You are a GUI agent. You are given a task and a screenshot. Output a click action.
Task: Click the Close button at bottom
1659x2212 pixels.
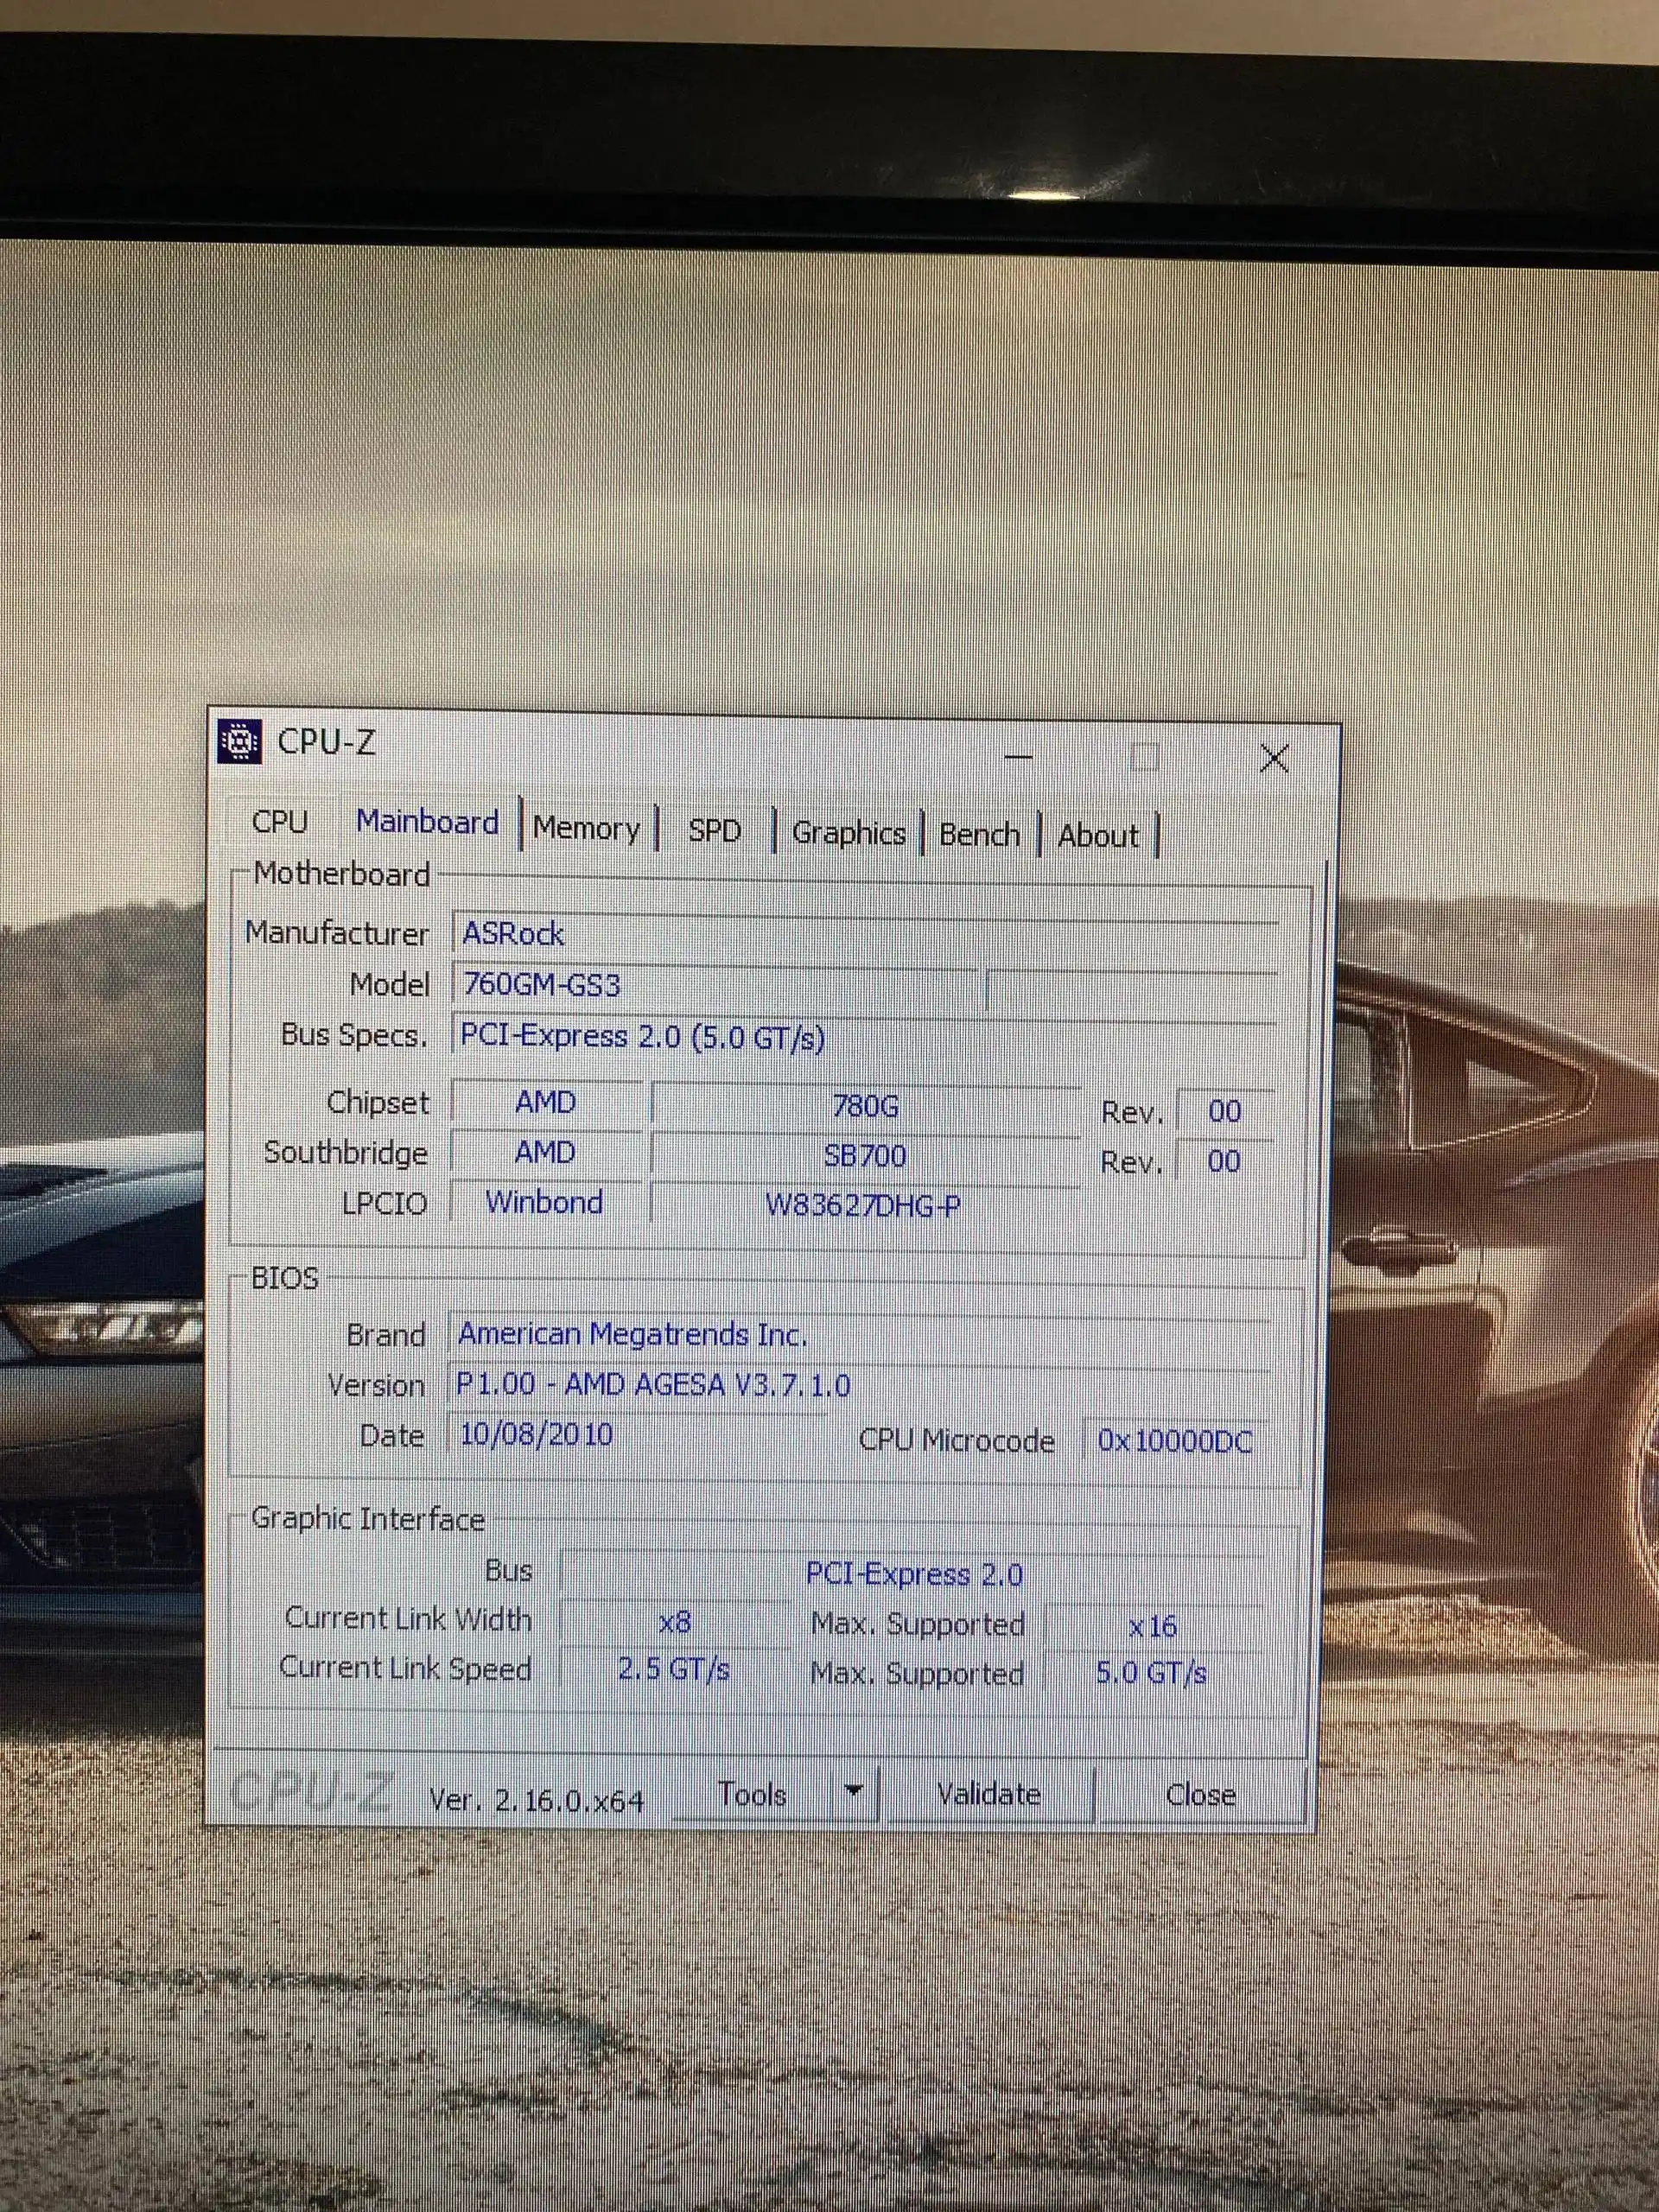[1200, 1795]
